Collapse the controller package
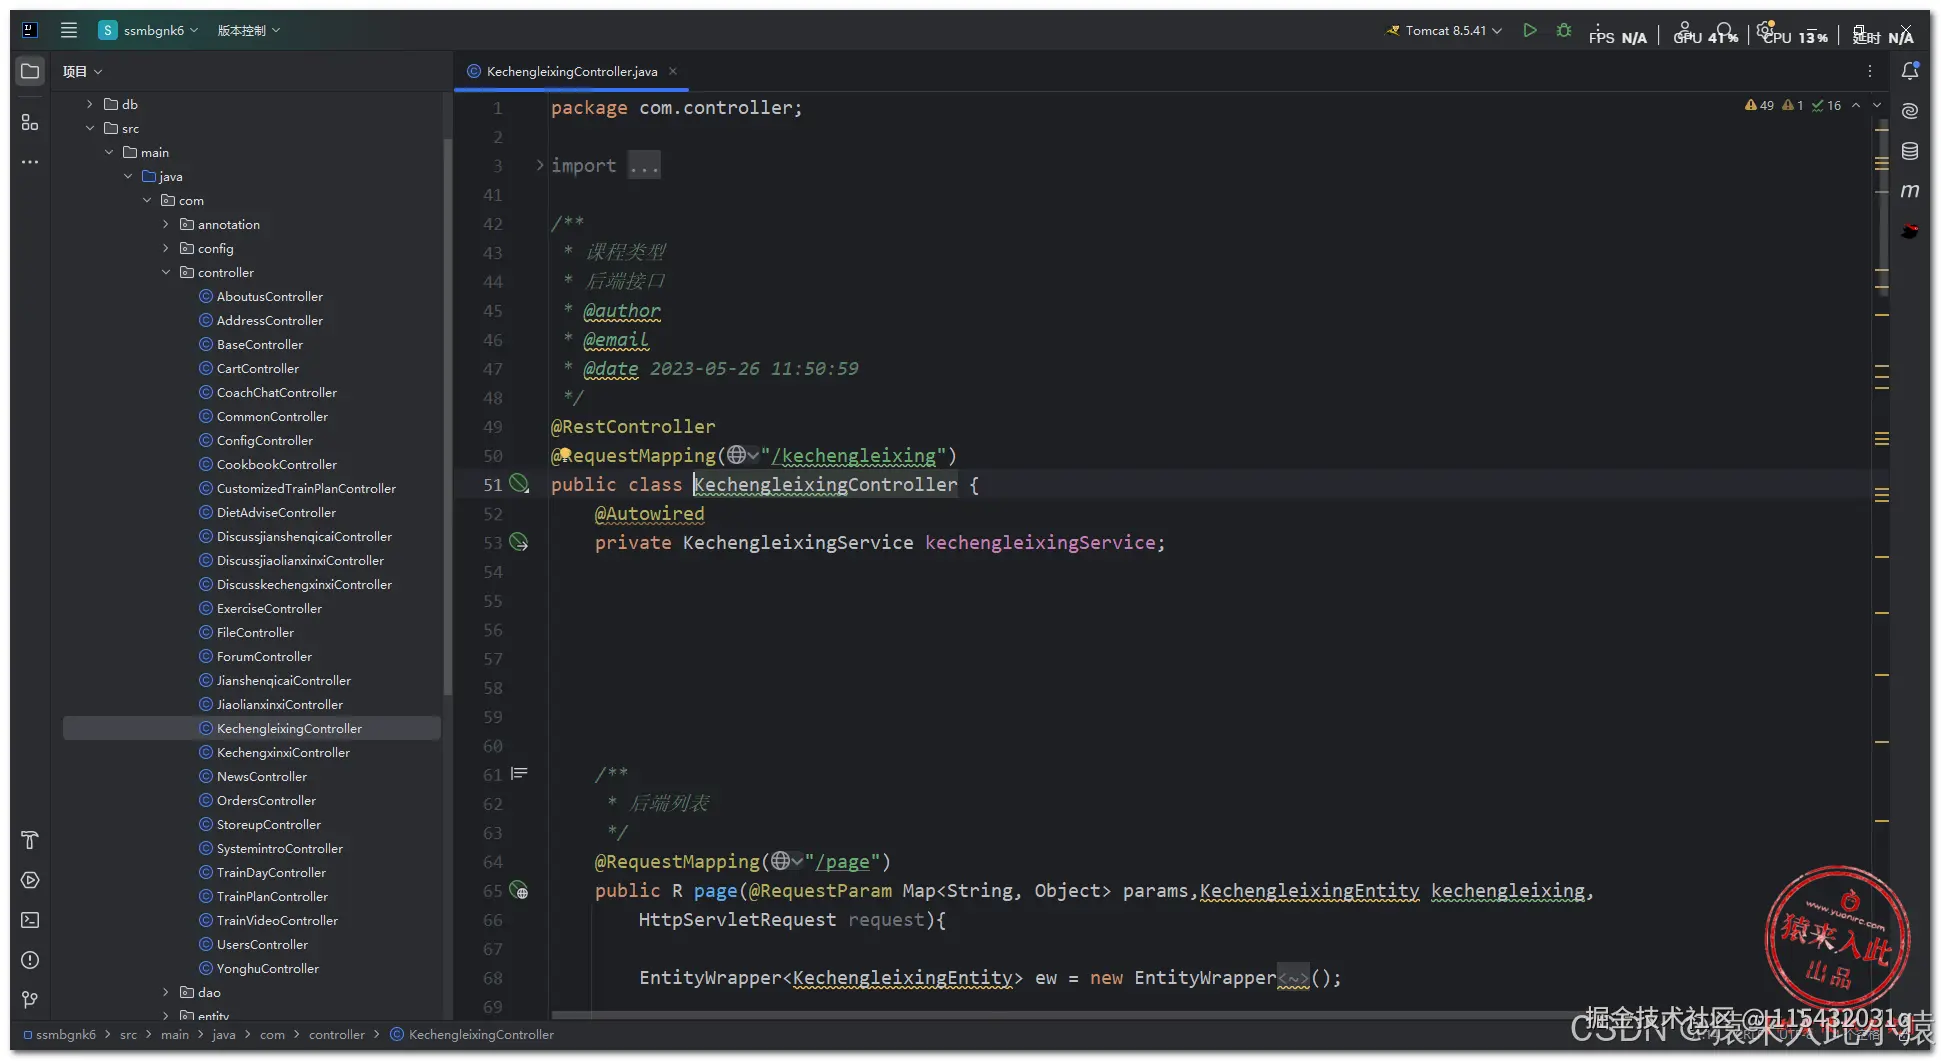The height and width of the screenshot is (1061, 1941). click(166, 272)
